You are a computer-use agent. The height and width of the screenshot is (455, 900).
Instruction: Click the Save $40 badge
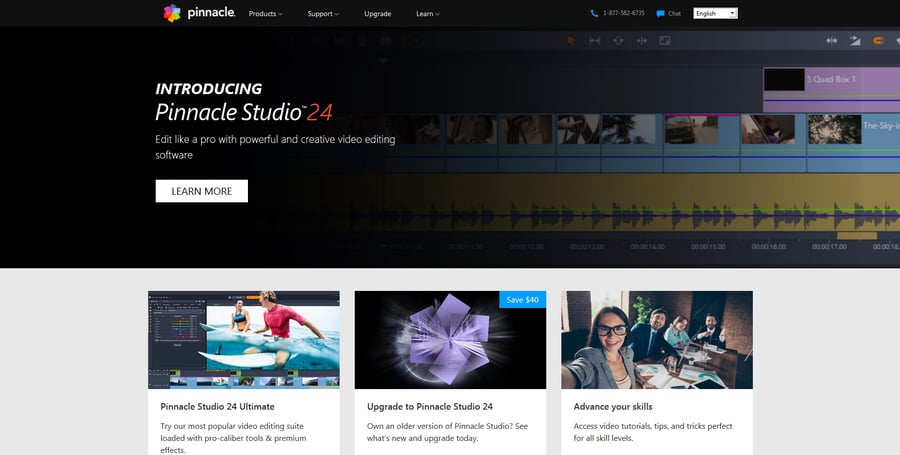click(522, 300)
